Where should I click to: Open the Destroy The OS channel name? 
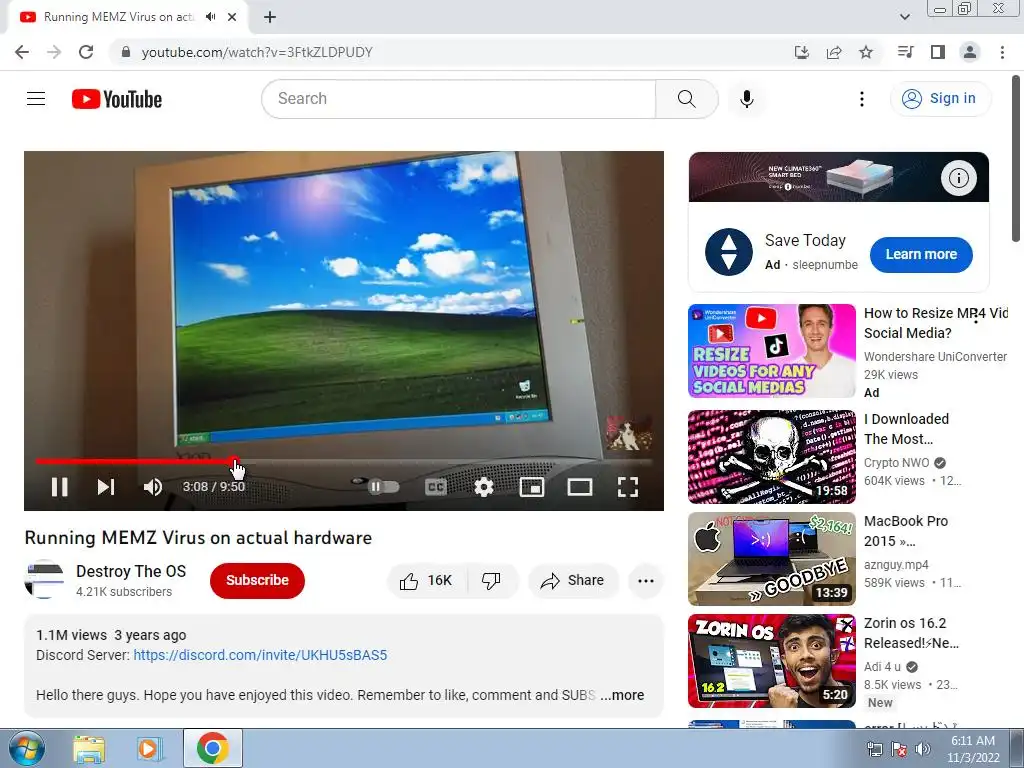131,571
